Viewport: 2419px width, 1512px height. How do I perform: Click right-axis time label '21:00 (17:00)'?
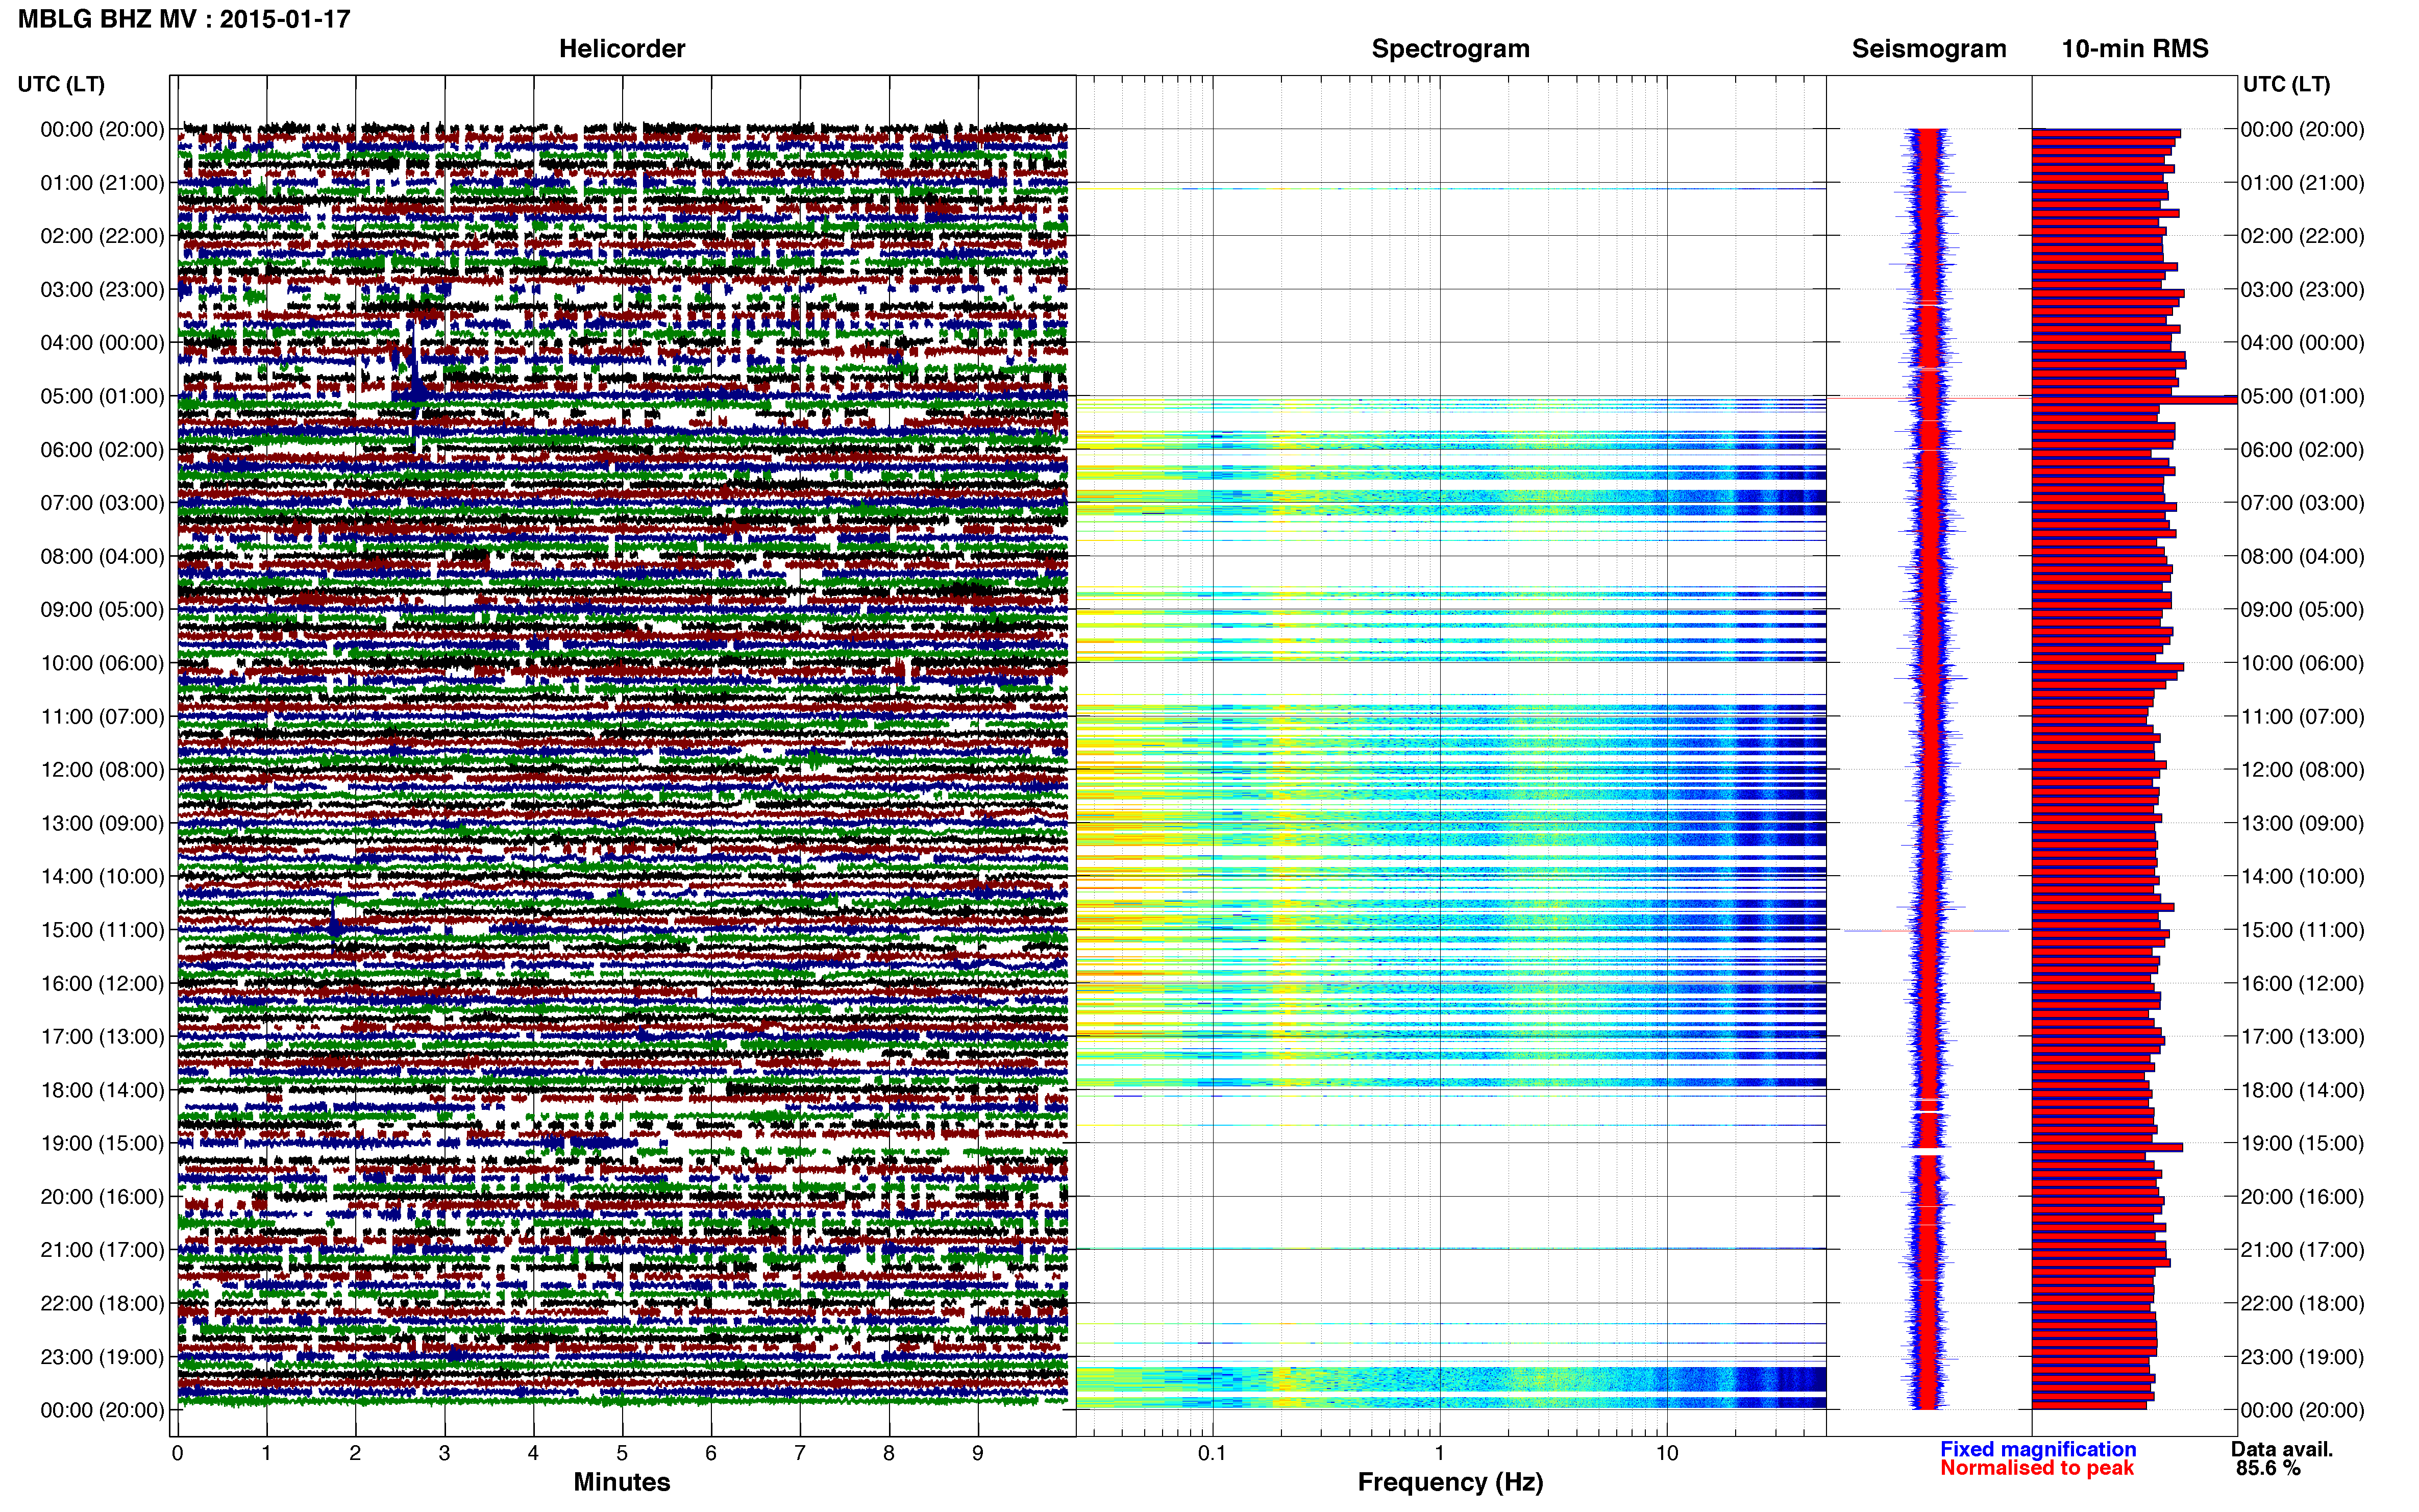coord(2302,1250)
